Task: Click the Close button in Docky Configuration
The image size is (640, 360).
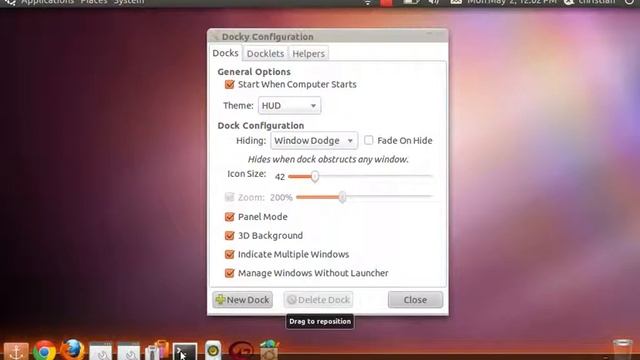Action: tap(415, 300)
